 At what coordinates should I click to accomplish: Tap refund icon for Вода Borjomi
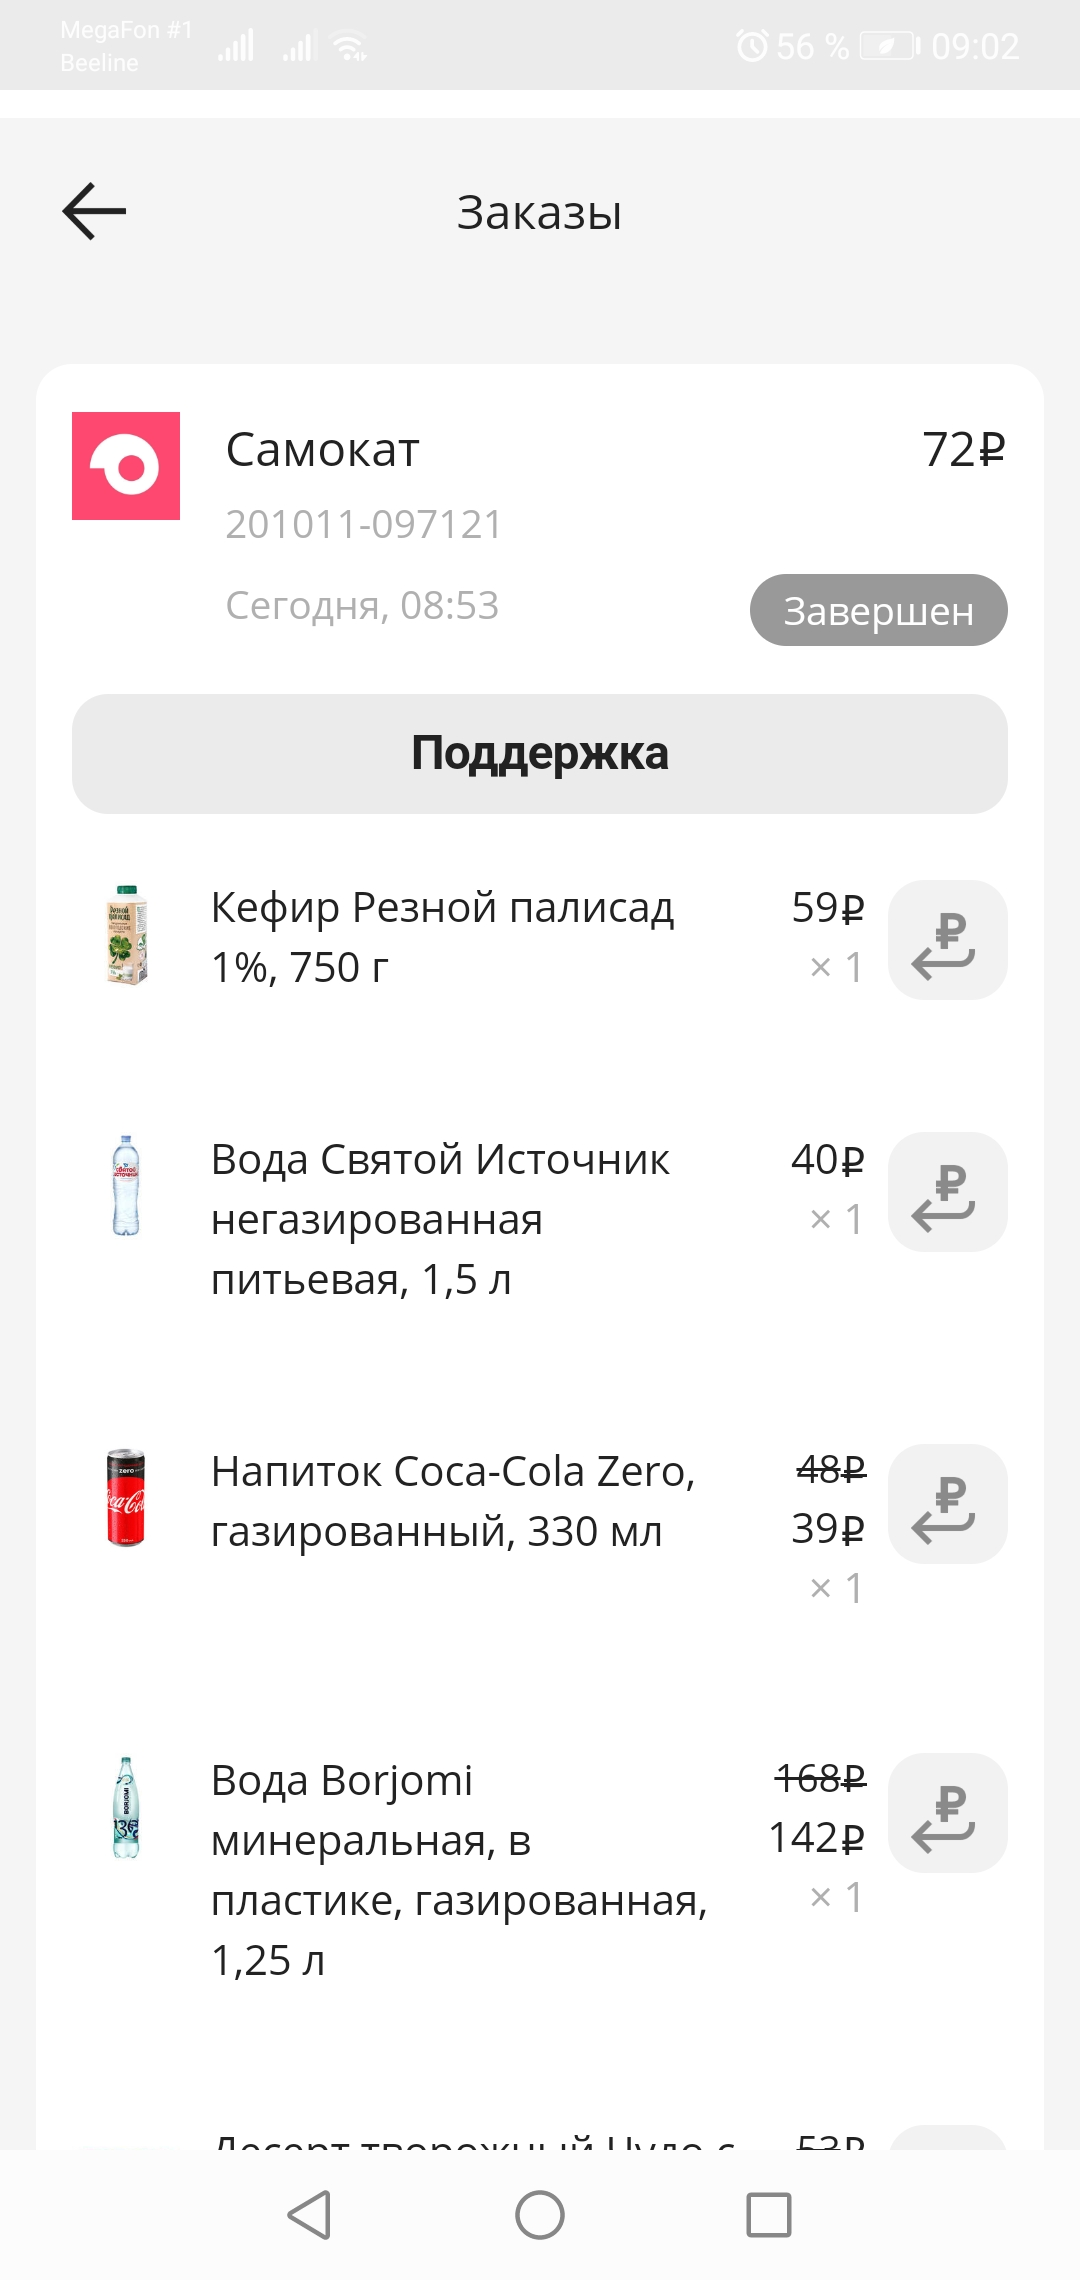(947, 1813)
